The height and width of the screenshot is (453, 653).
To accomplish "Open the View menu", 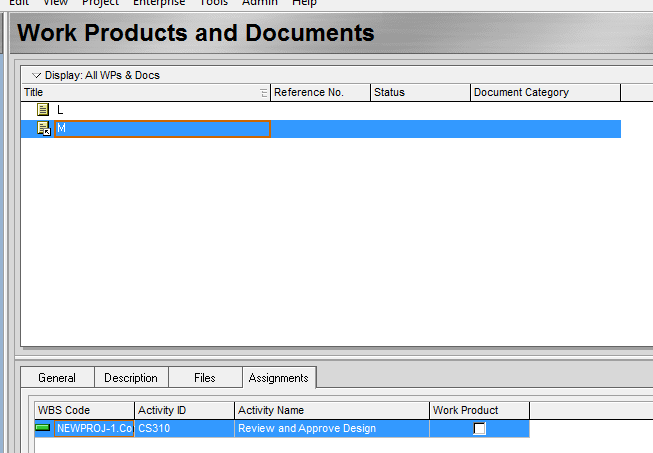I will [55, 2].
